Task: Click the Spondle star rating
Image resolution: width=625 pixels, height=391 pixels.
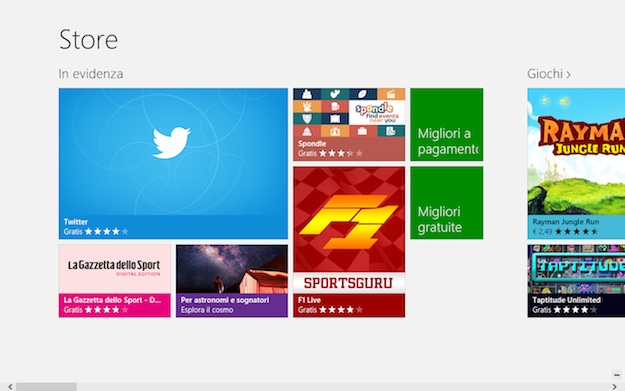Action: (341, 153)
